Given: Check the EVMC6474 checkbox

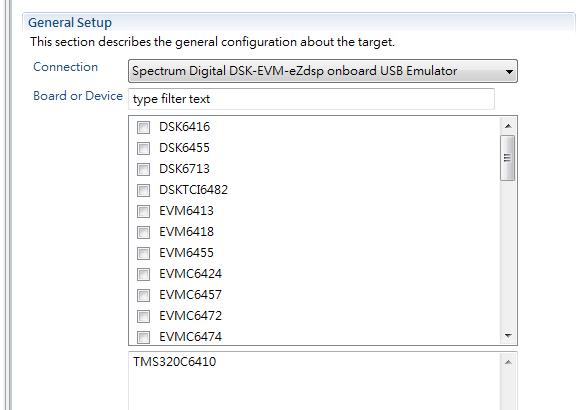Looking at the screenshot, I should point(143,337).
